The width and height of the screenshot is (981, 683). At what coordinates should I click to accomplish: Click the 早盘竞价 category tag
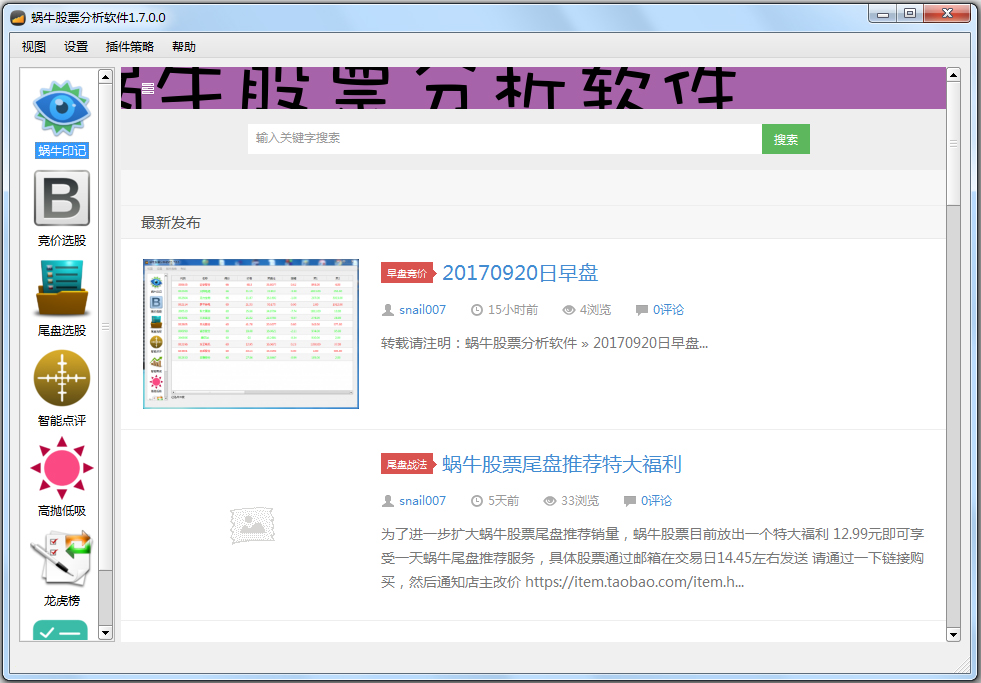pos(407,273)
